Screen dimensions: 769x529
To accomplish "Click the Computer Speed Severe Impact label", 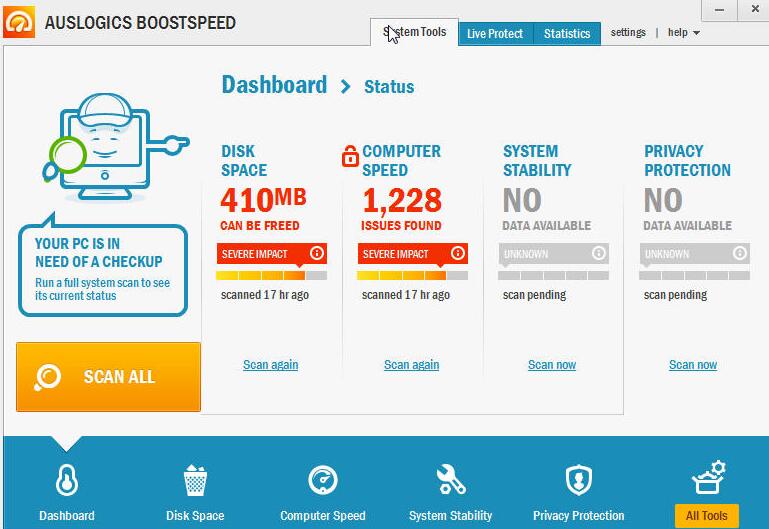I will (x=395, y=254).
